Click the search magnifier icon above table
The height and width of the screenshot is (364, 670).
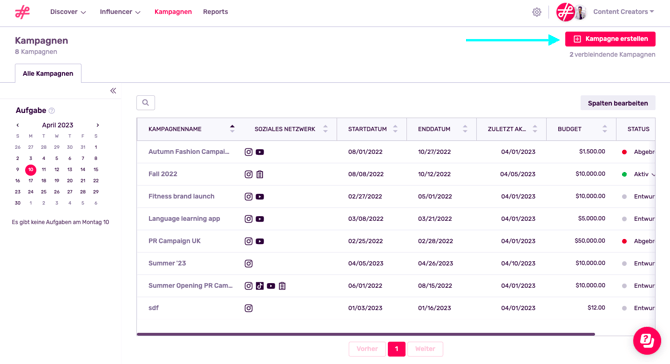pyautogui.click(x=146, y=103)
